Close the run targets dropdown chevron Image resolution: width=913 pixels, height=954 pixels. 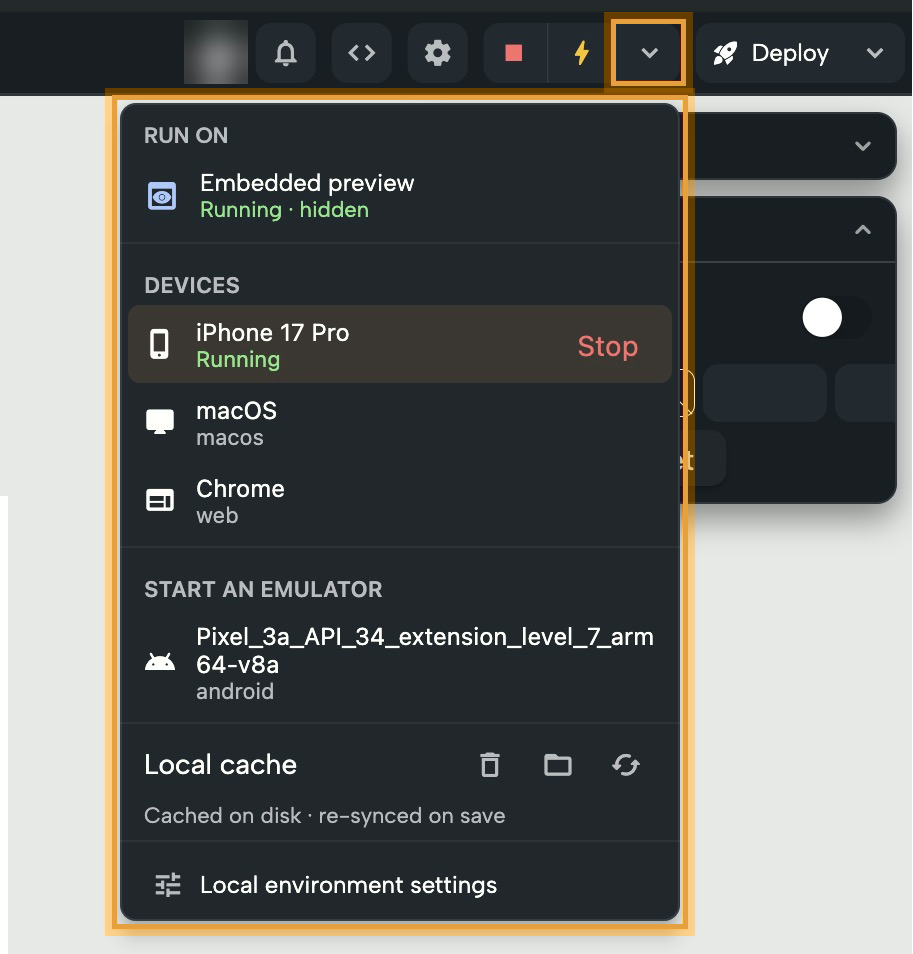[x=649, y=53]
